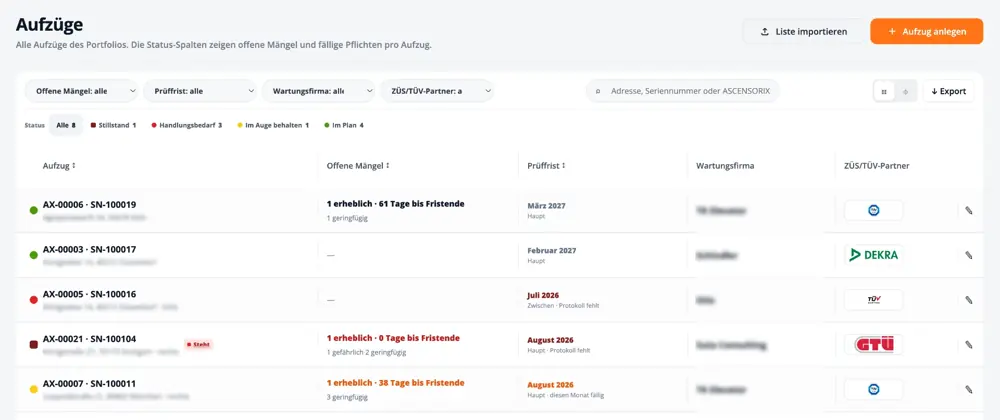The width and height of the screenshot is (1000, 420).
Task: Switch to the map view toggle
Action: point(905,92)
